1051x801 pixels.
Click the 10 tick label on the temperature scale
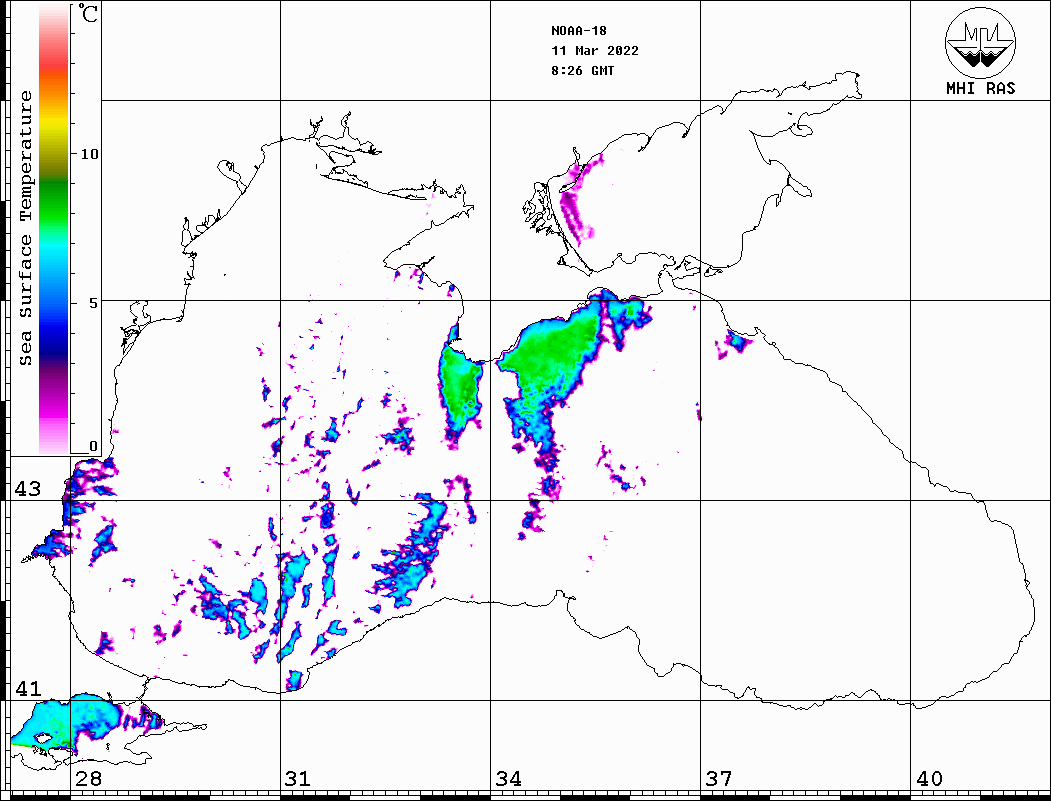(x=90, y=154)
